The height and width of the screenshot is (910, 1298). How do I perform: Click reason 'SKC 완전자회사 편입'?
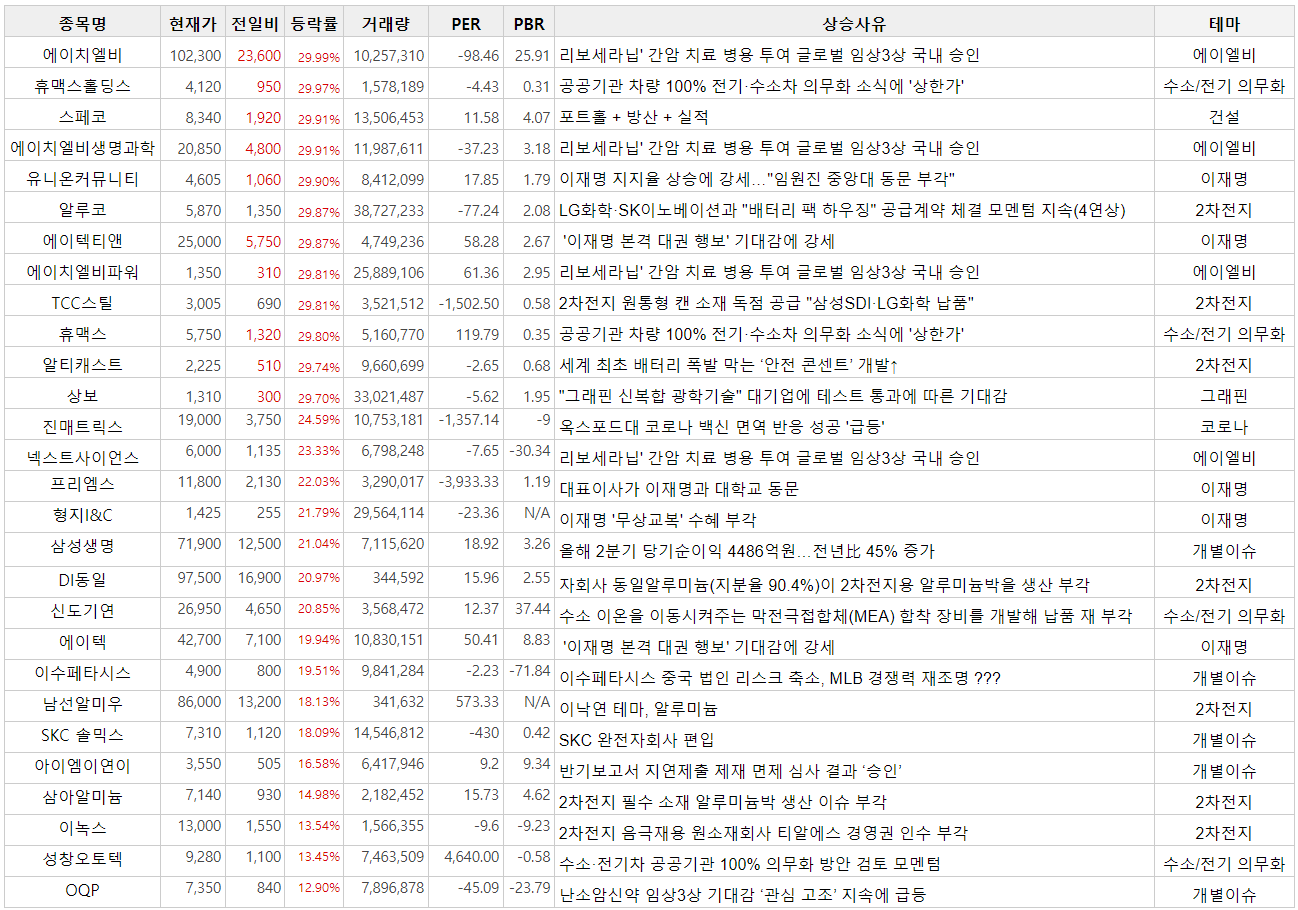click(637, 740)
